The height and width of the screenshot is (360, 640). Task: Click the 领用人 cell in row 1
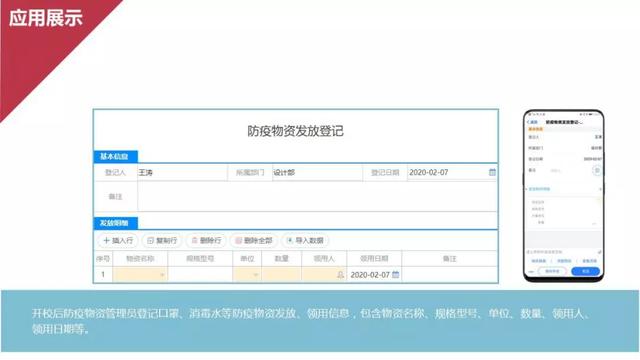point(324,275)
